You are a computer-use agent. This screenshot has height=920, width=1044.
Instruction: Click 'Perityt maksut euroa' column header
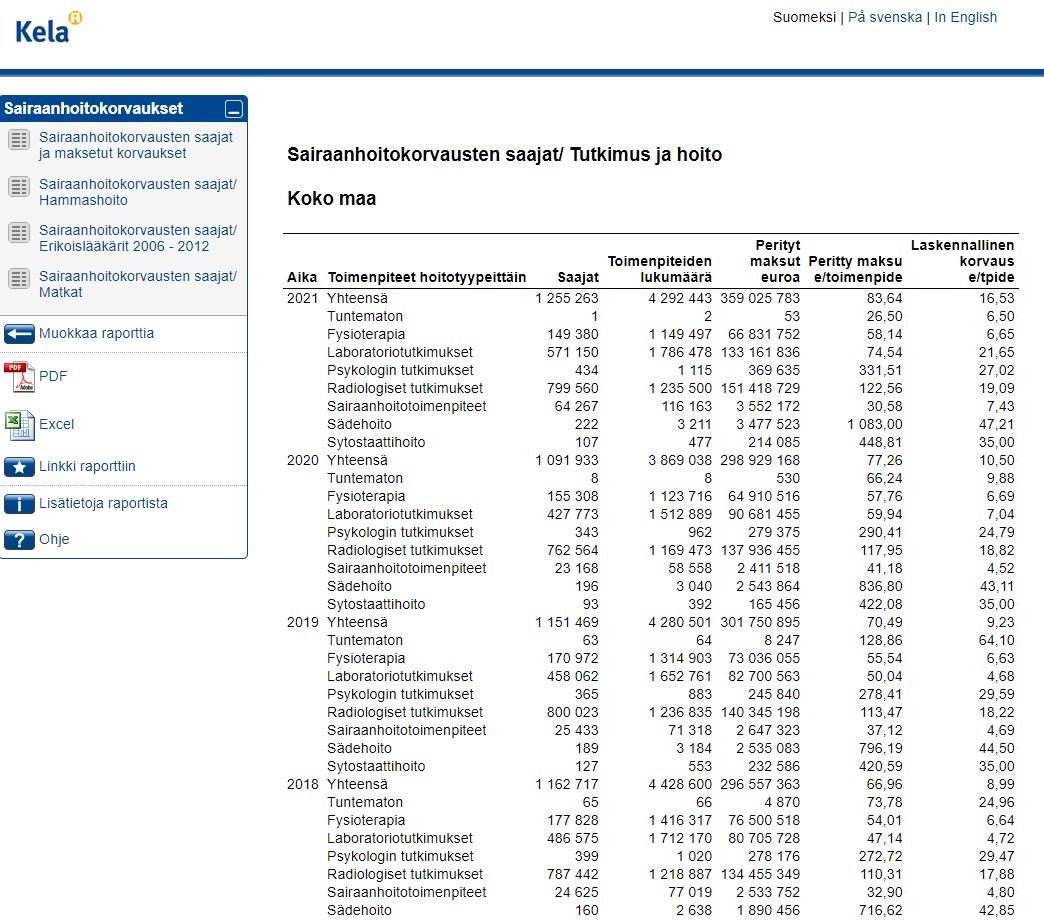point(775,262)
